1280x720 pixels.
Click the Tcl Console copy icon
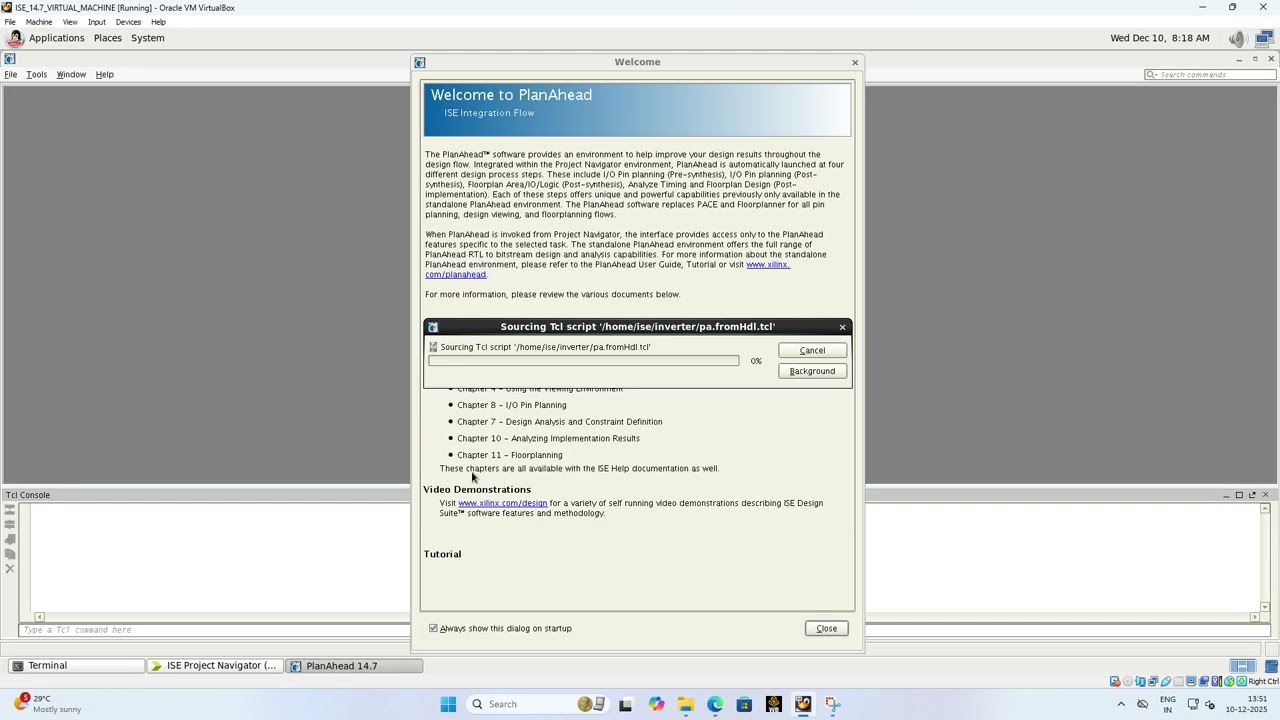pyautogui.click(x=10, y=554)
